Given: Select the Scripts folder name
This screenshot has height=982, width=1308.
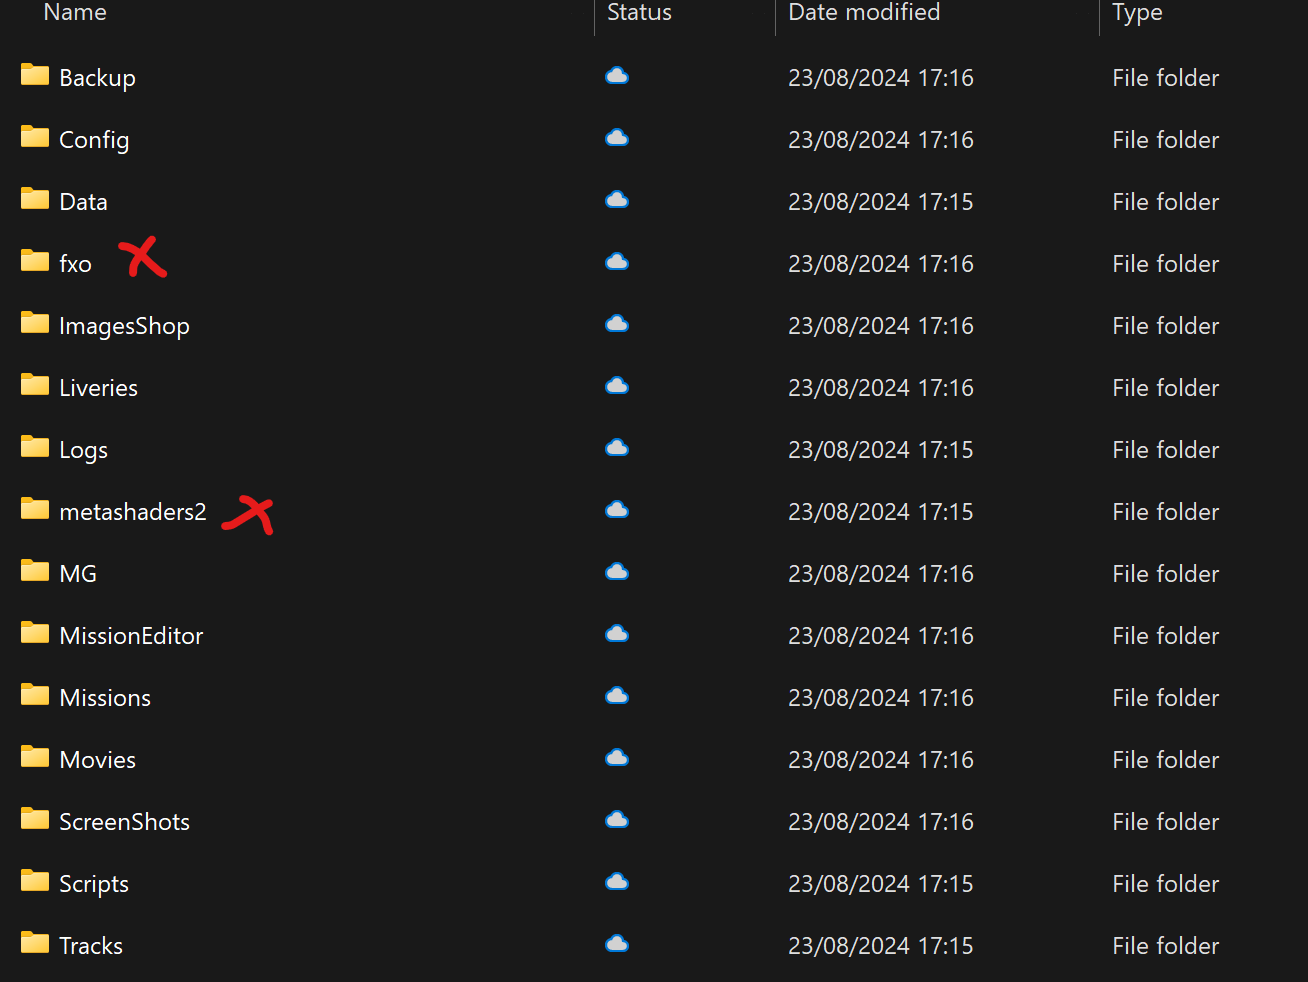Looking at the screenshot, I should coord(94,884).
